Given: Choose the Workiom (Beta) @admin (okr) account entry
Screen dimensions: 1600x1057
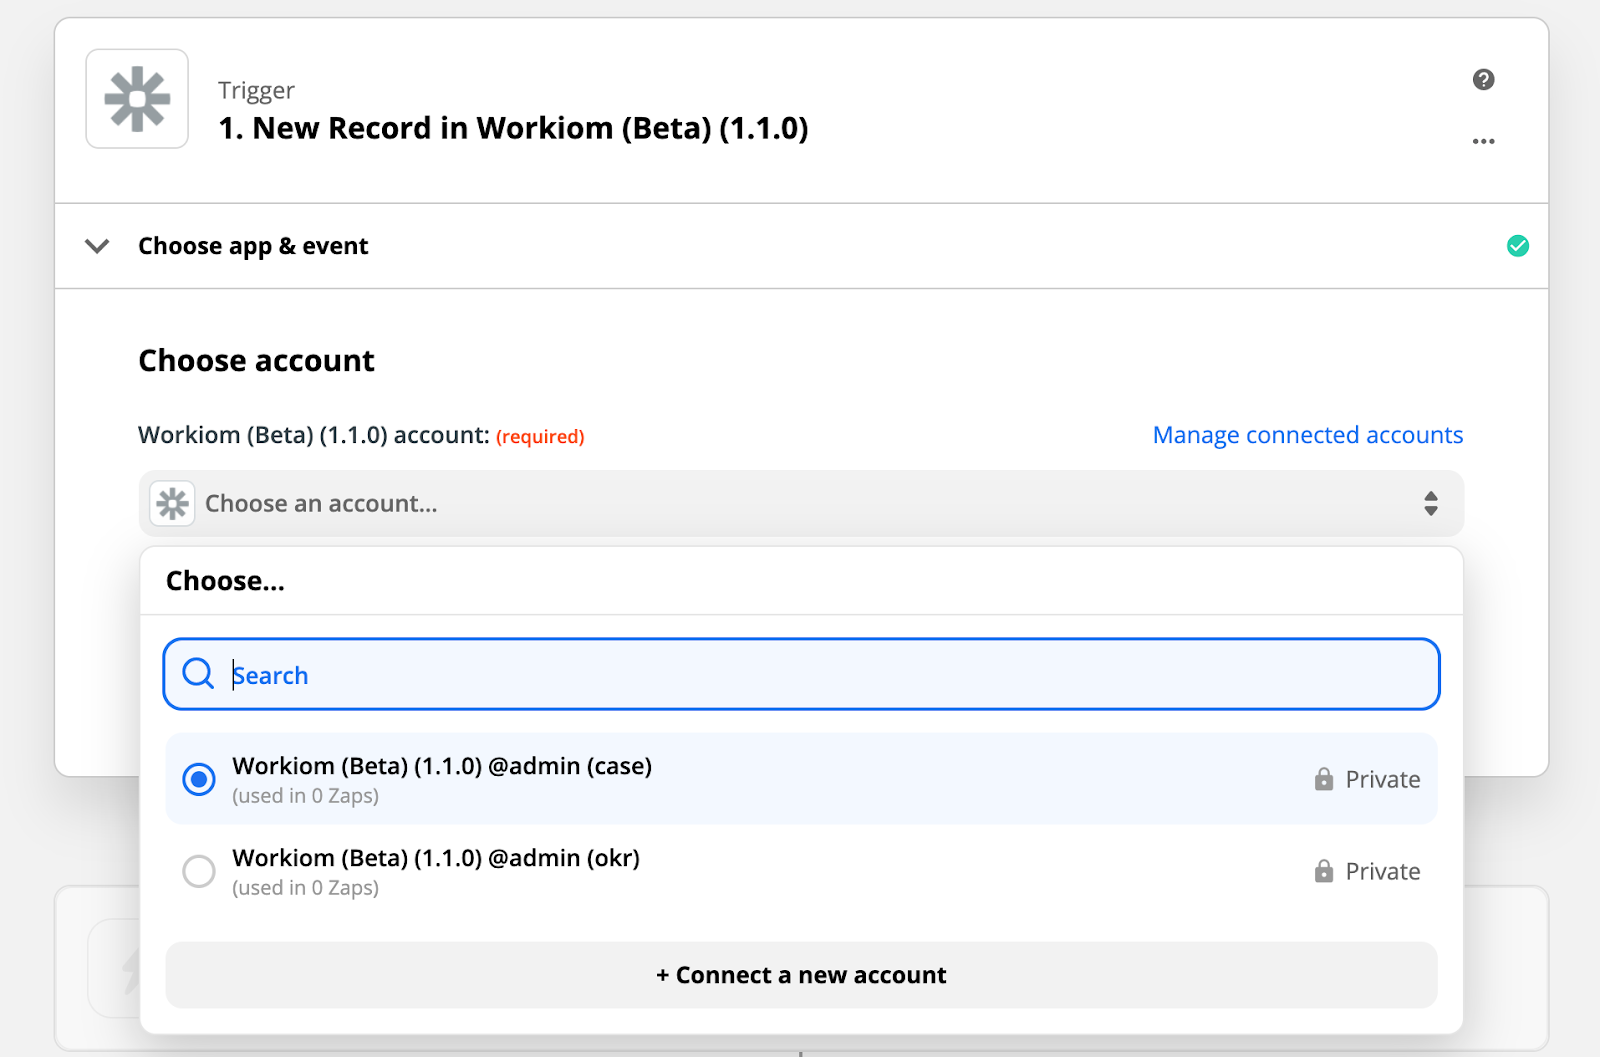Looking at the screenshot, I should click(435, 858).
